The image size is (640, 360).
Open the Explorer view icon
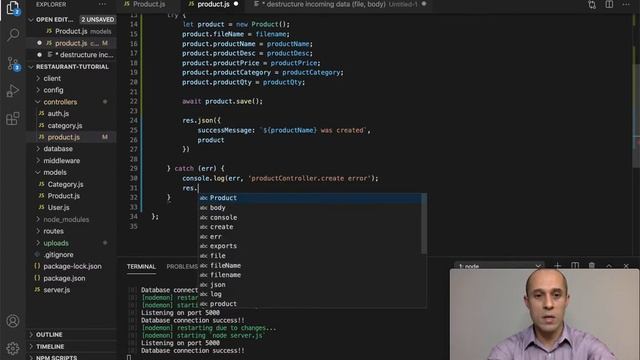(x=13, y=7)
